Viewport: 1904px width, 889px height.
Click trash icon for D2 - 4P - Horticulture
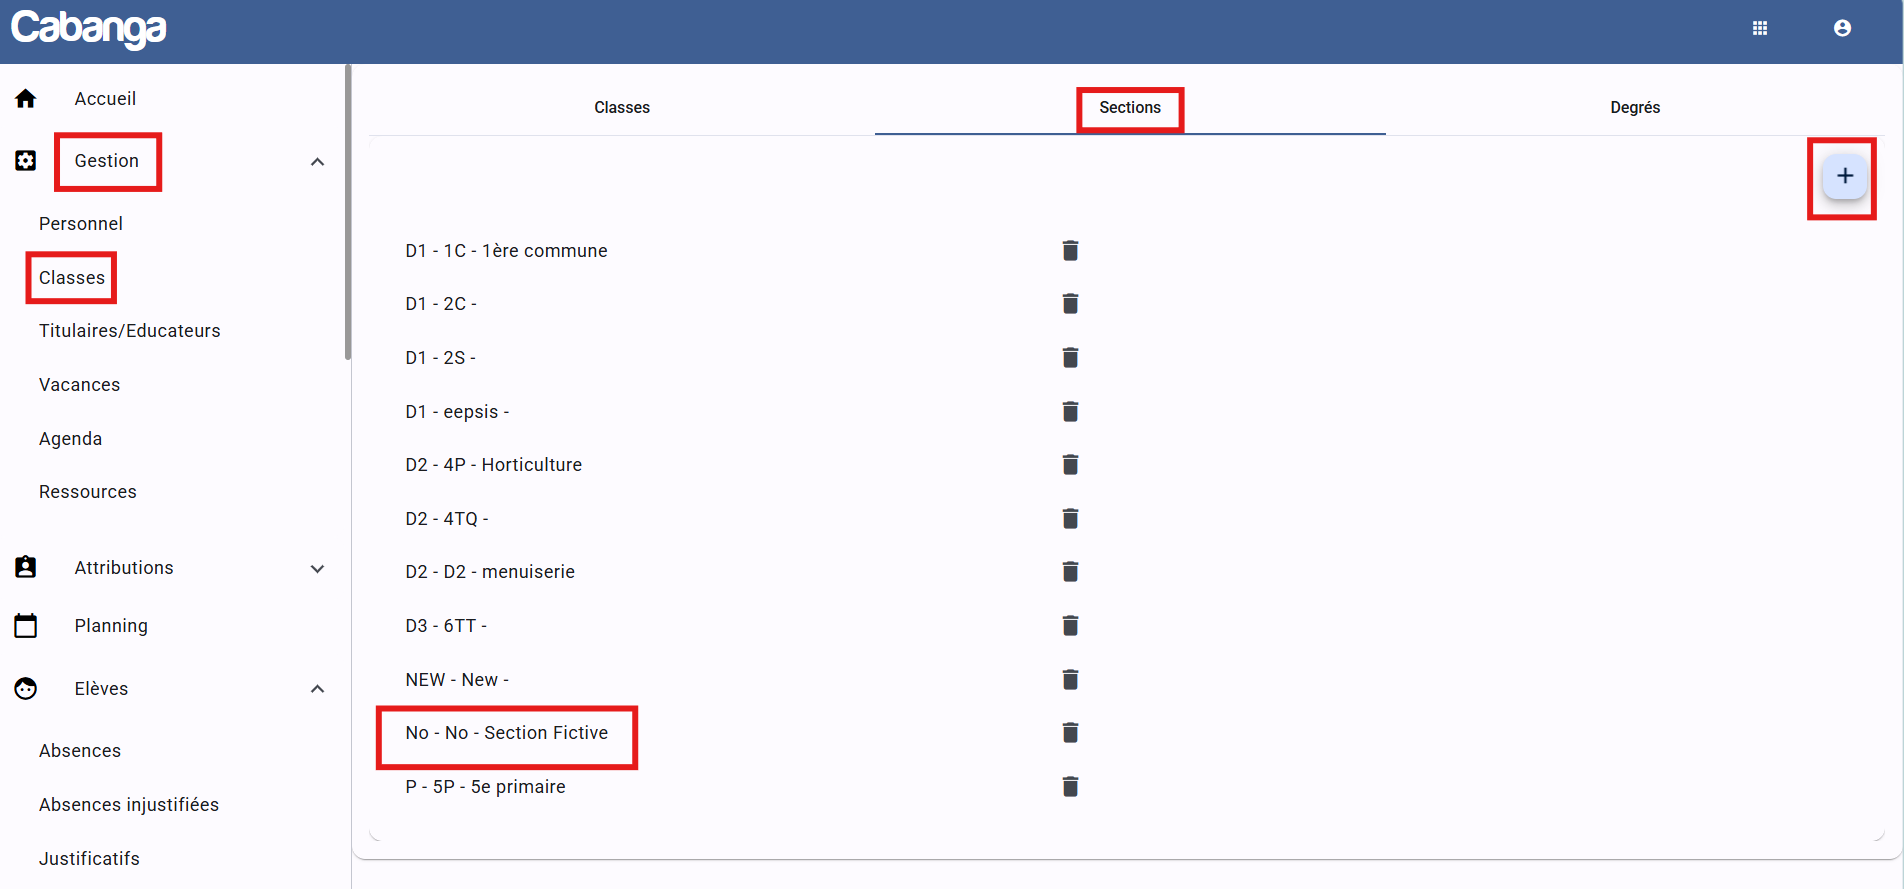point(1070,464)
